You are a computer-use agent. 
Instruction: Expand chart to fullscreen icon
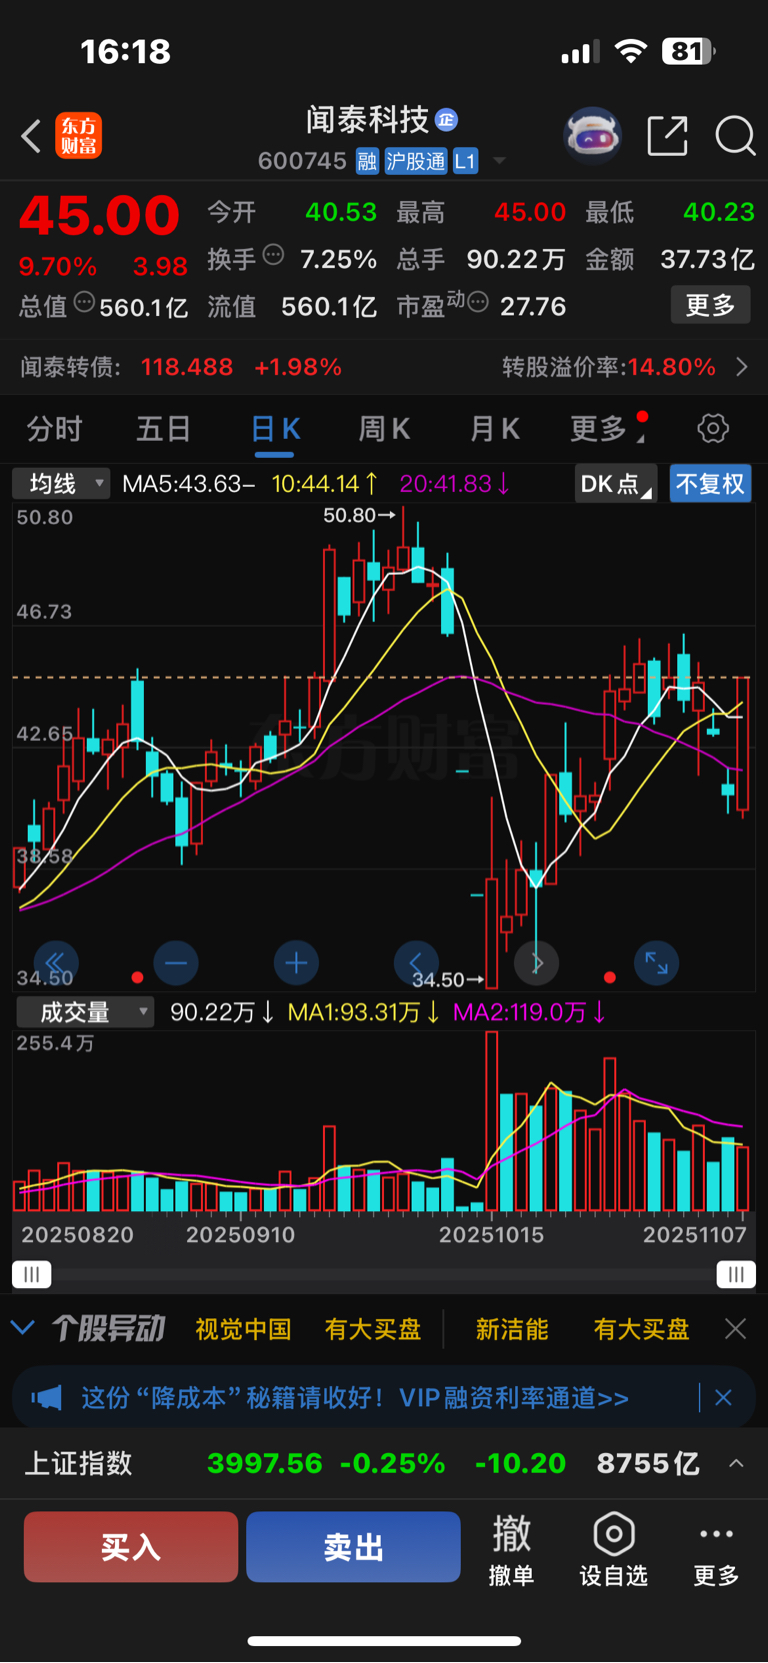pos(657,963)
